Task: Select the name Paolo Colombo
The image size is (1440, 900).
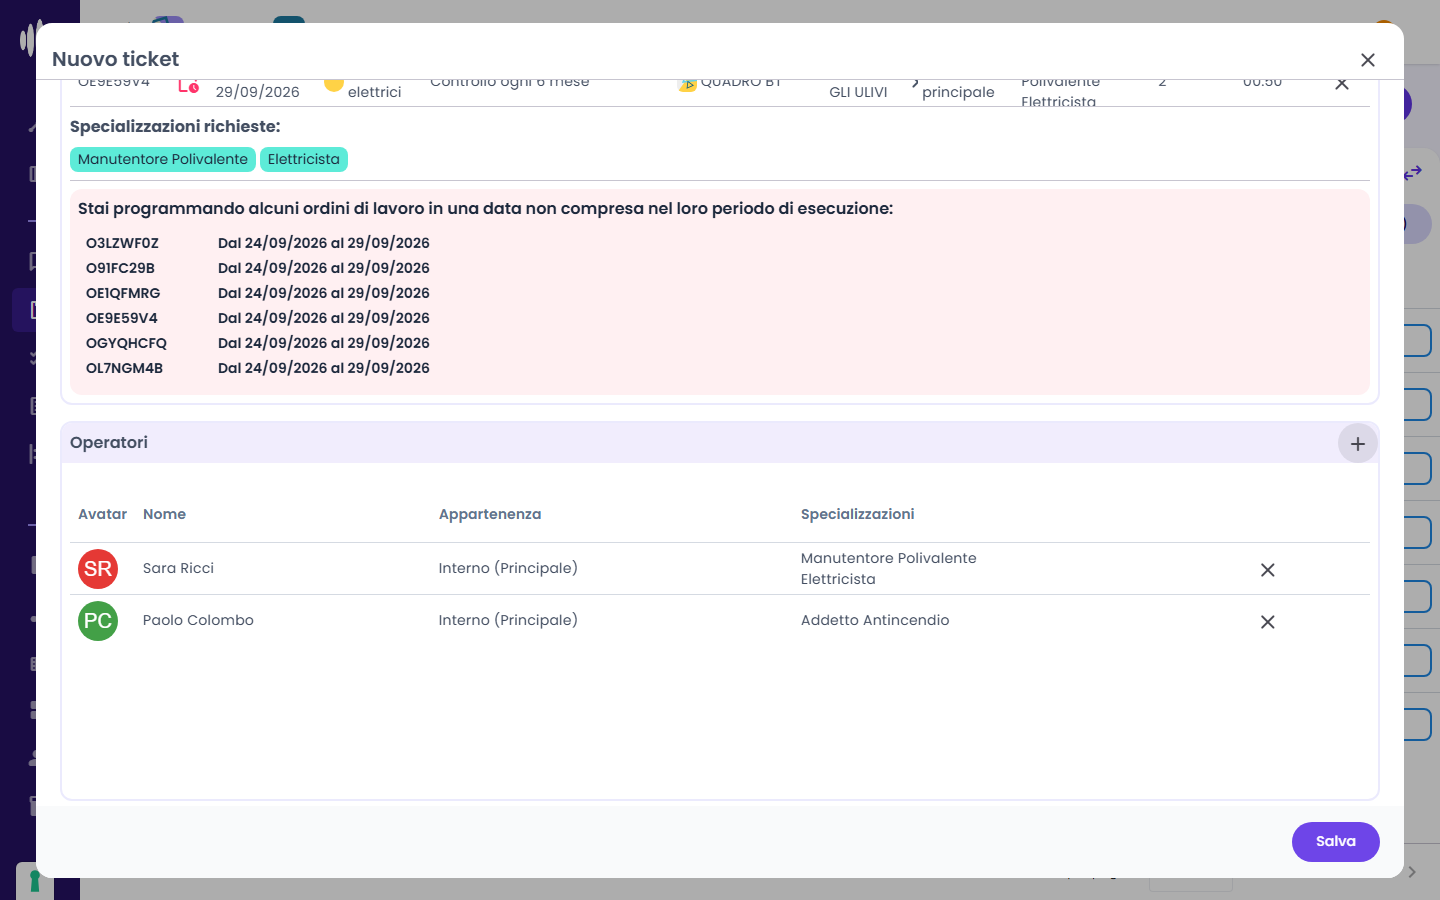Action: (x=198, y=620)
